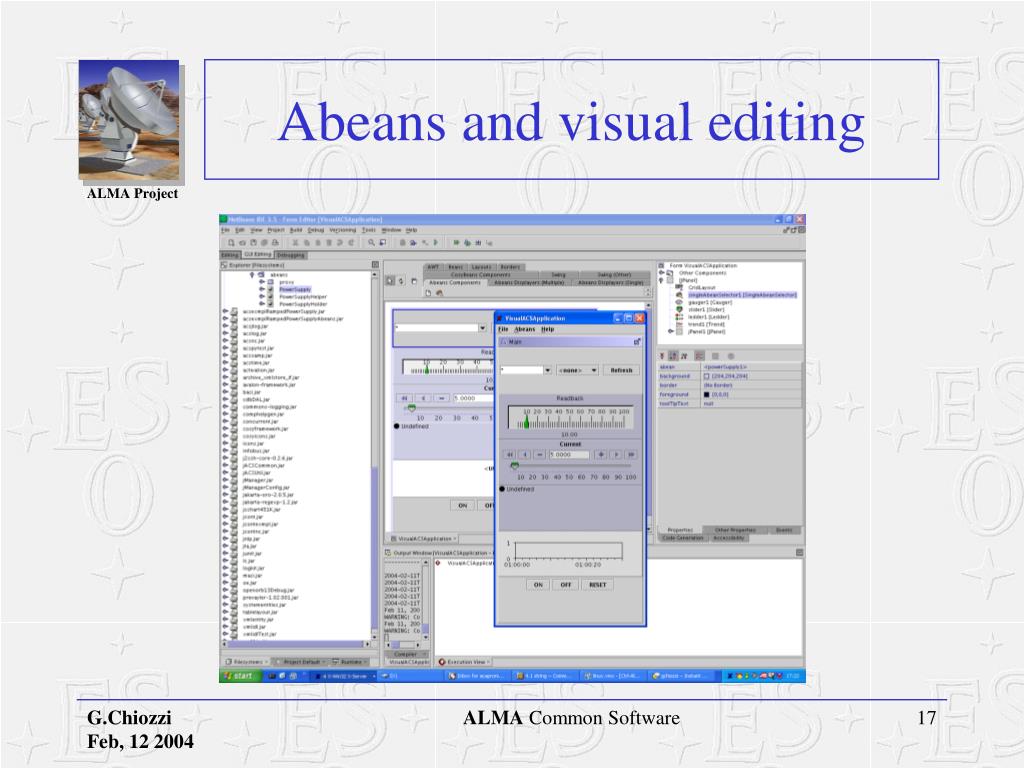Open the Build menu of NetBeans
Viewport: 1024px width, 768px height.
pos(296,230)
